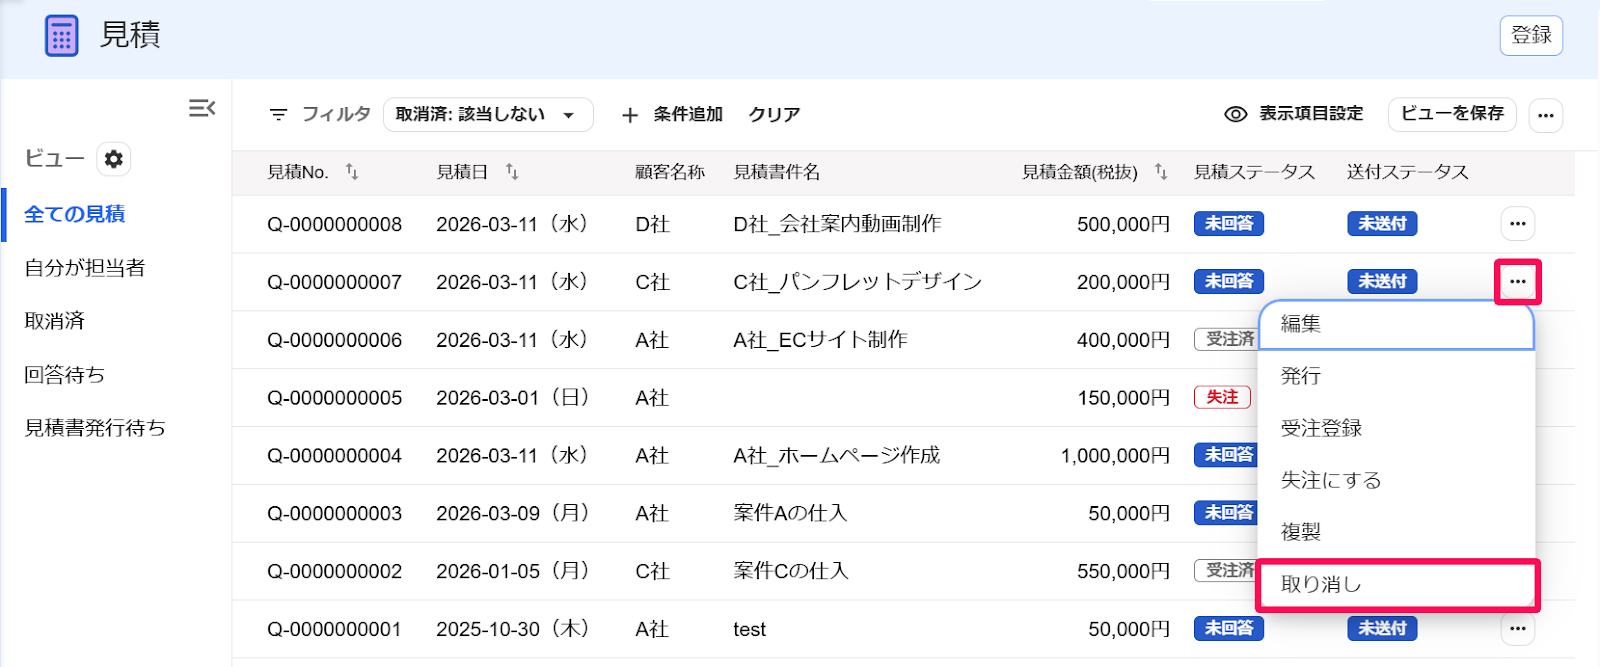The width and height of the screenshot is (1600, 667).
Task: Click the filter icon next to フィルタ
Action: click(278, 115)
